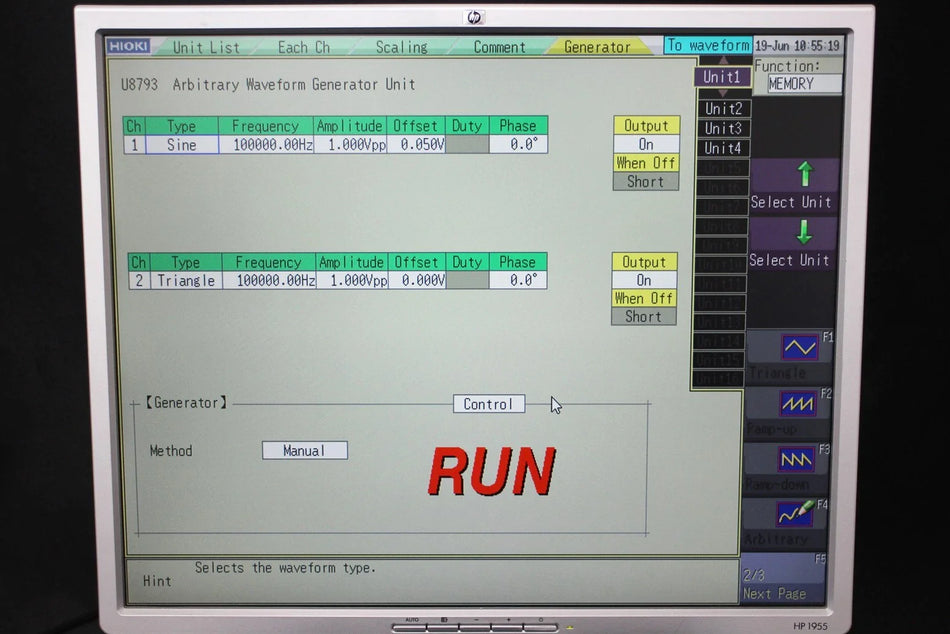950x634 pixels.
Task: Toggle channel 2 Output On field
Action: 644,280
